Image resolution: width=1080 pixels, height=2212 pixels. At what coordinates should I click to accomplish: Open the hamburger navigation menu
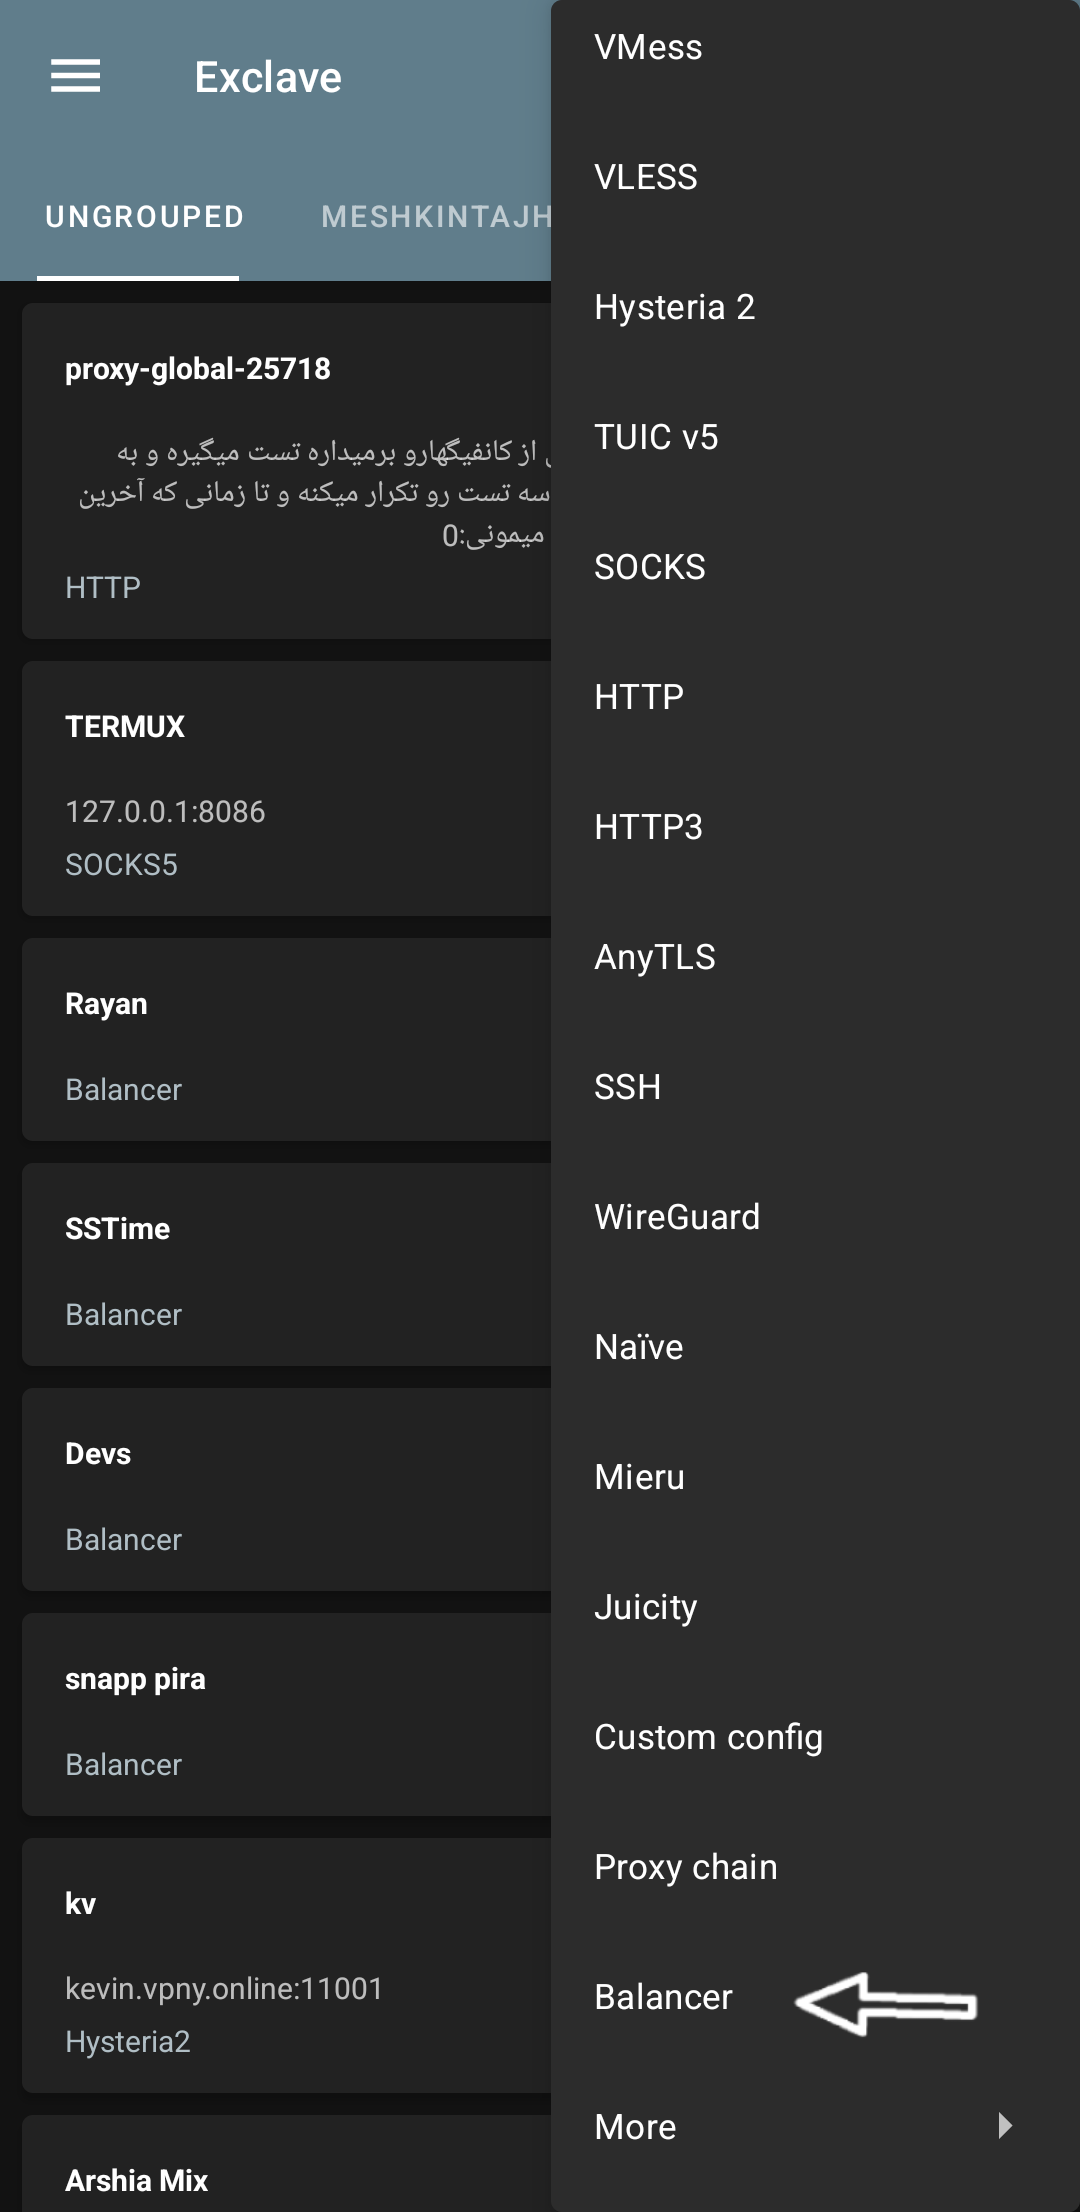click(x=76, y=76)
